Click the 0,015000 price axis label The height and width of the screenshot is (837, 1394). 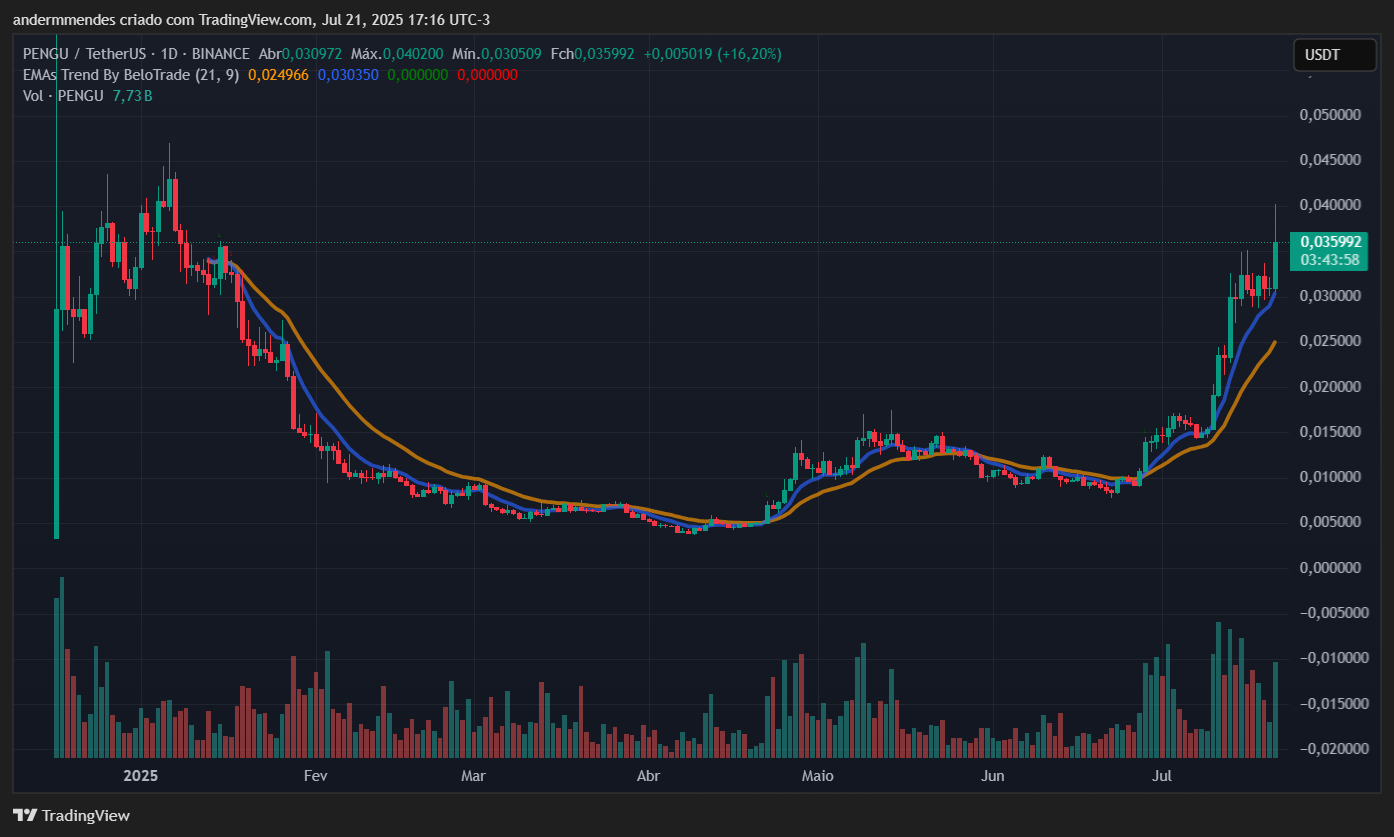pos(1329,432)
